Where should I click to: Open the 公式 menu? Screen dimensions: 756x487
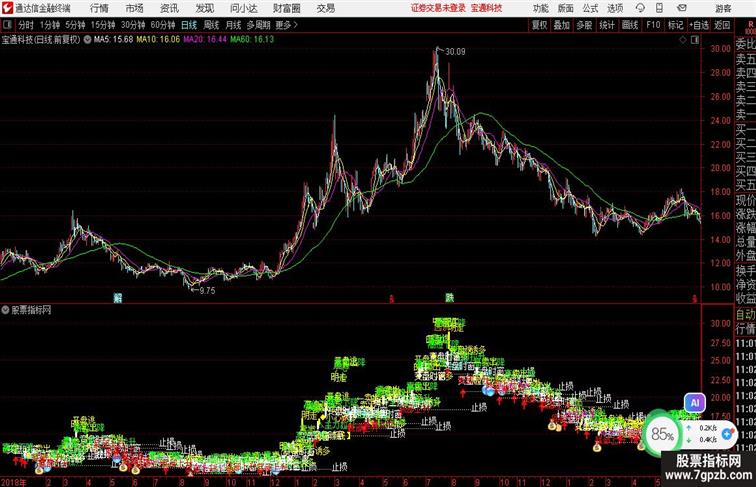click(x=590, y=8)
